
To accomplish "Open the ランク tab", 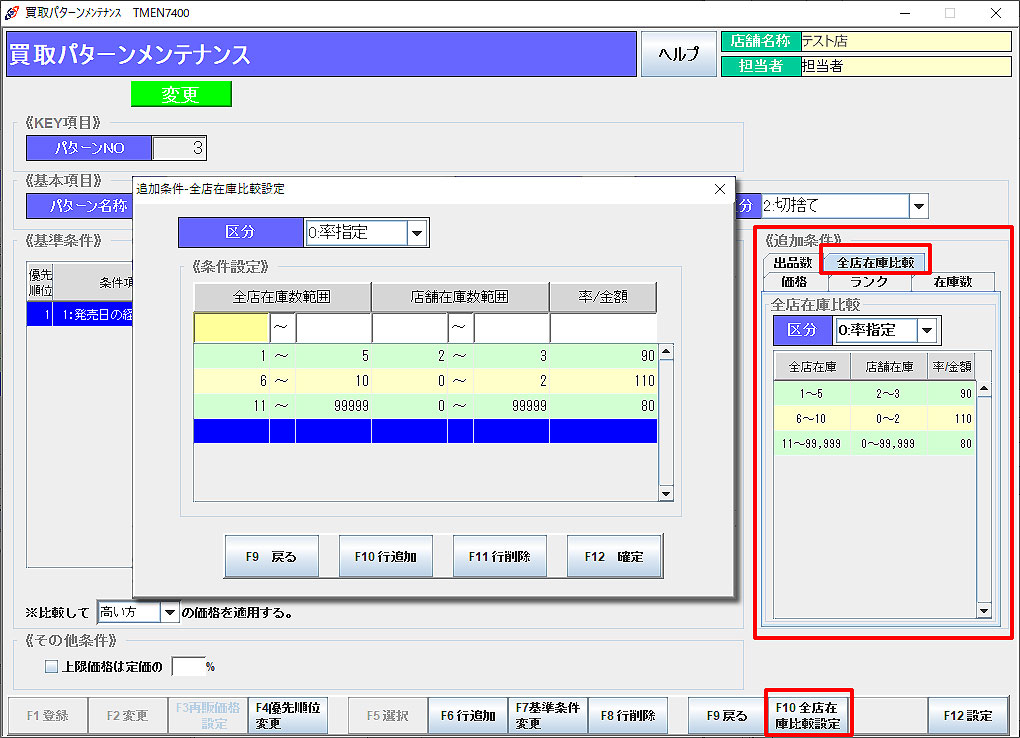I will point(868,282).
